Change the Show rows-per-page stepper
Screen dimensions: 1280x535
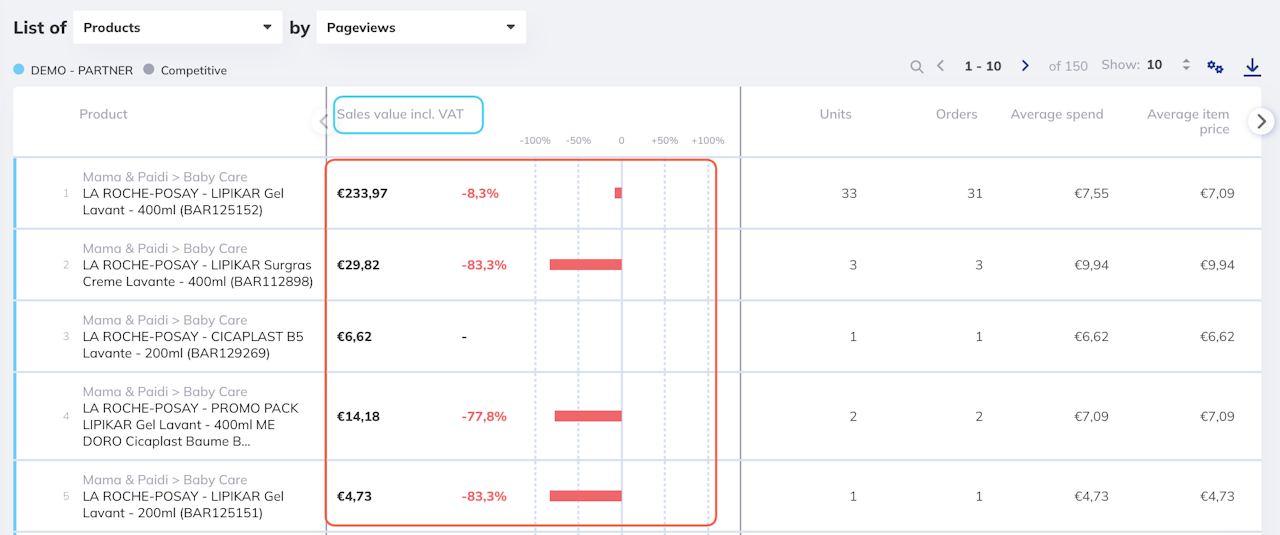[x=1186, y=65]
